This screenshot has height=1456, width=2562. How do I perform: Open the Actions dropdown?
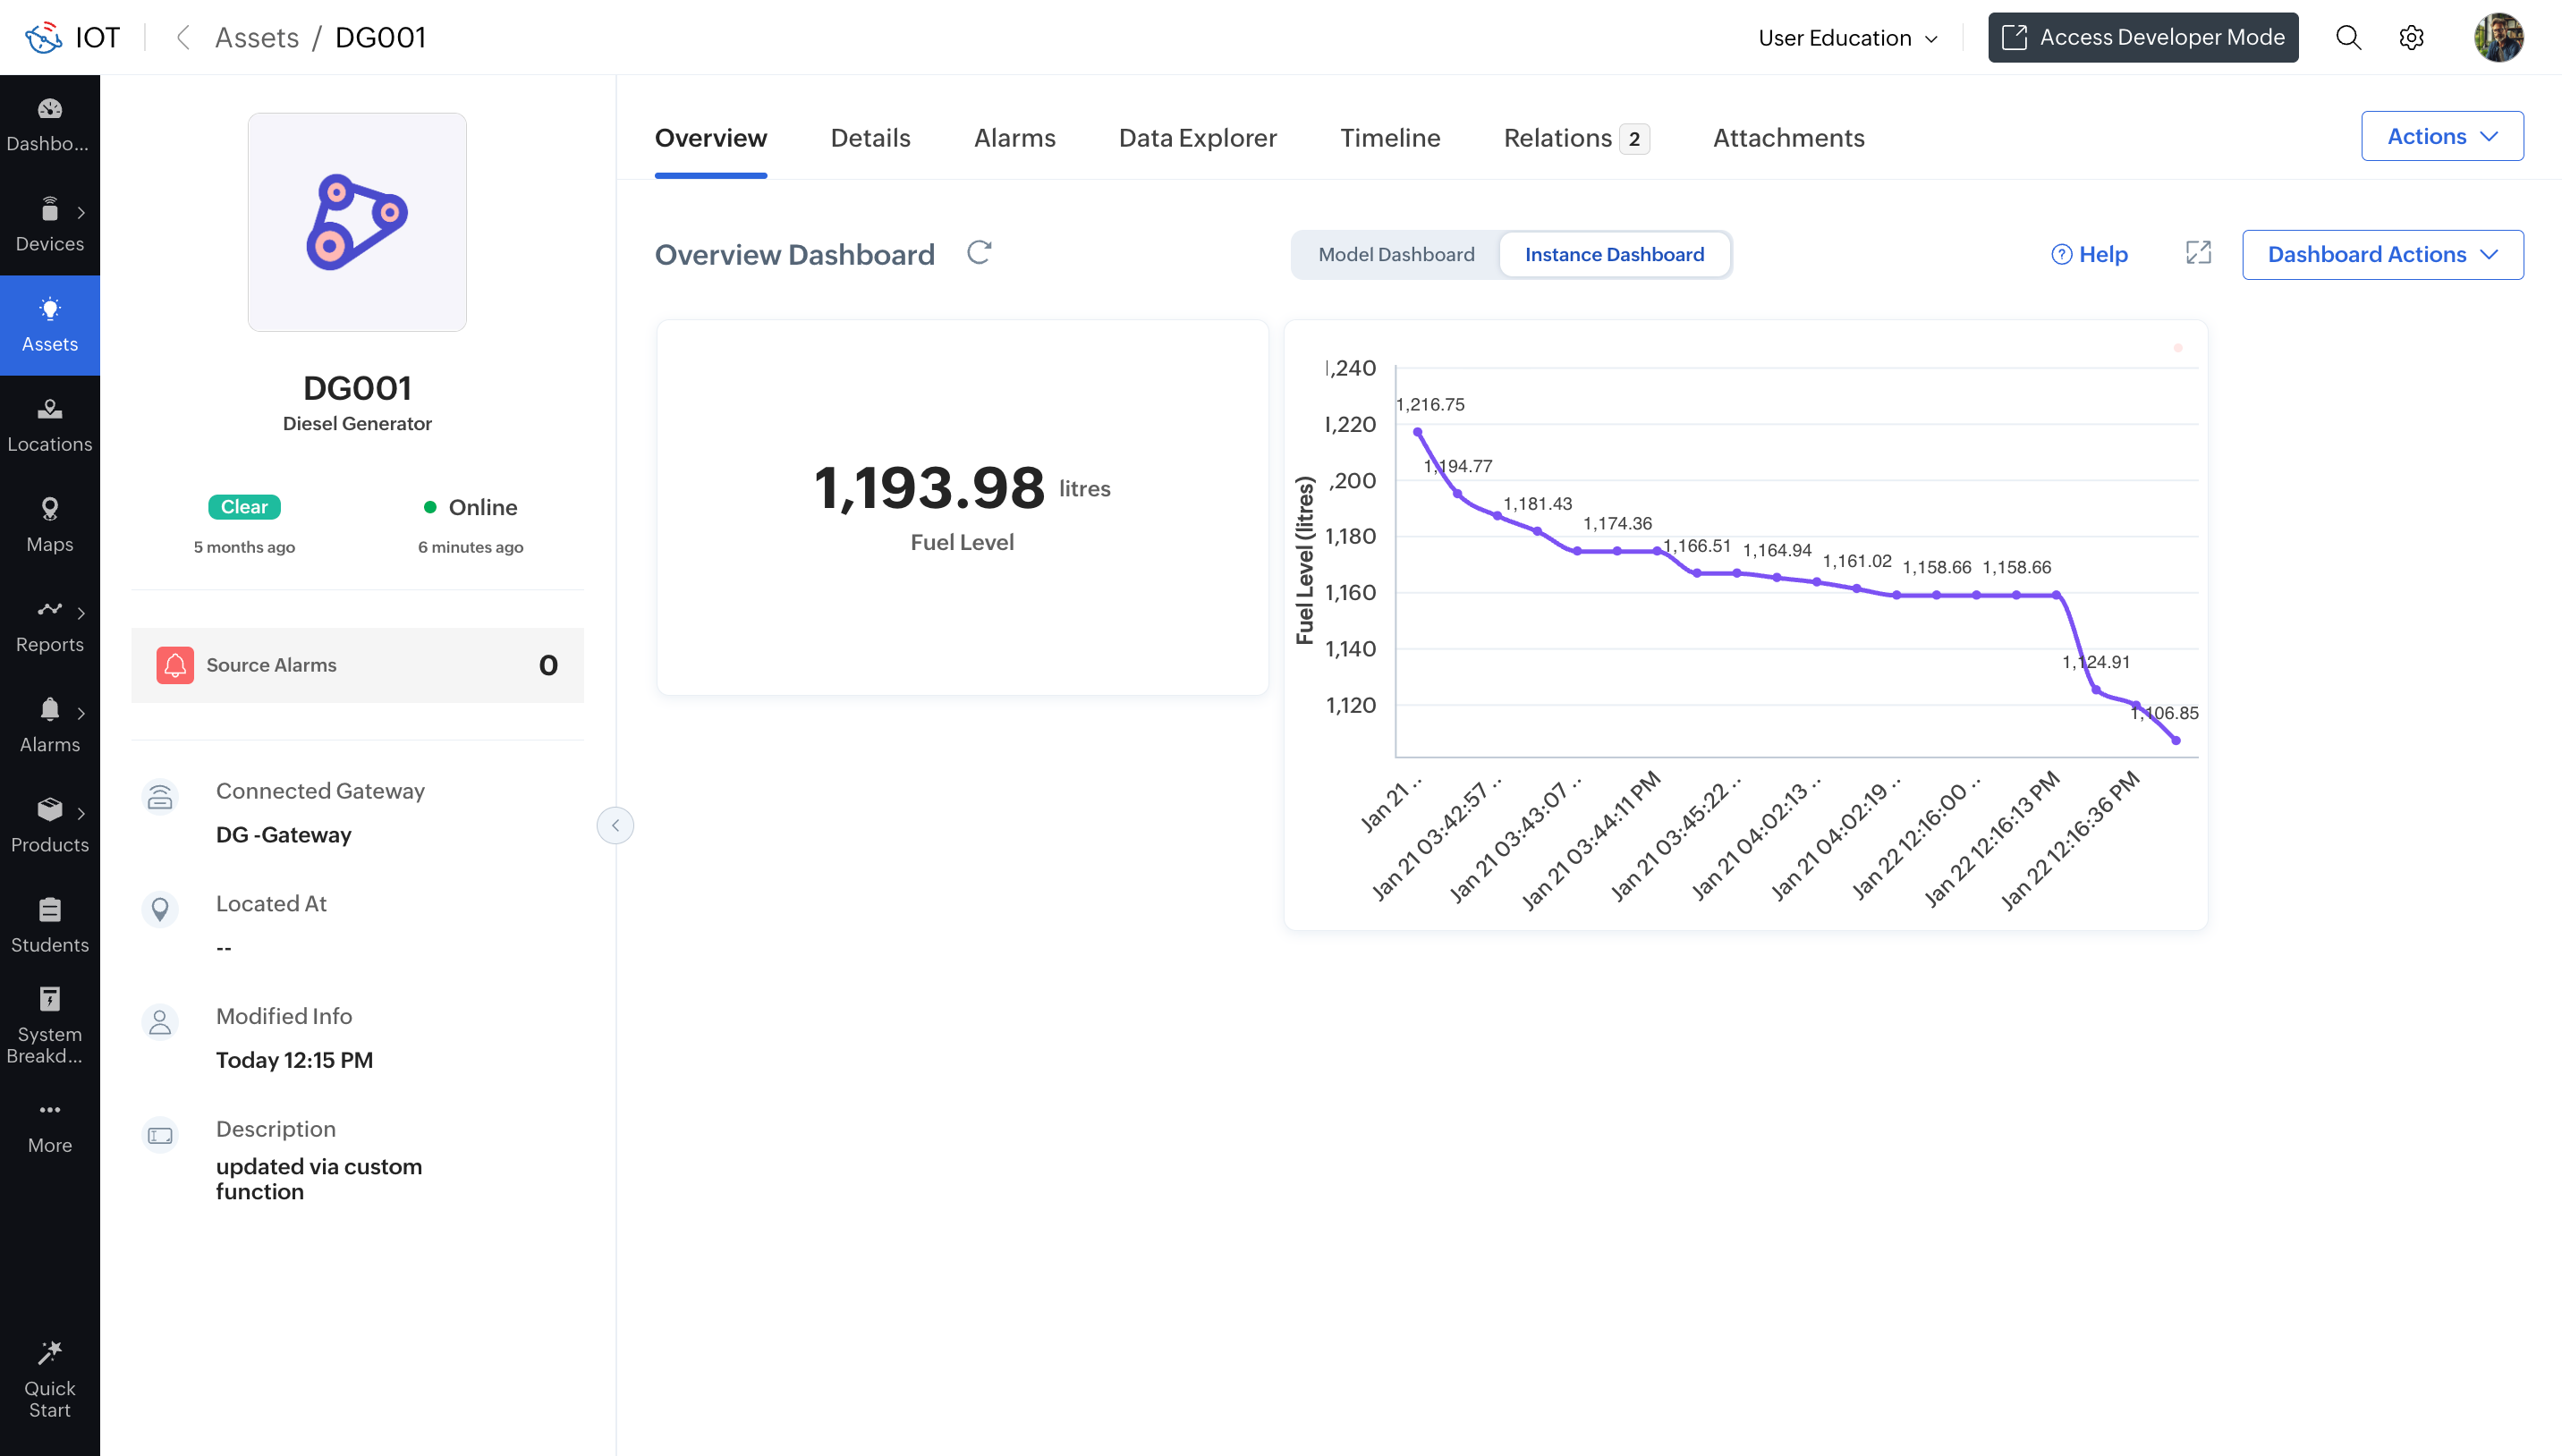pos(2441,136)
